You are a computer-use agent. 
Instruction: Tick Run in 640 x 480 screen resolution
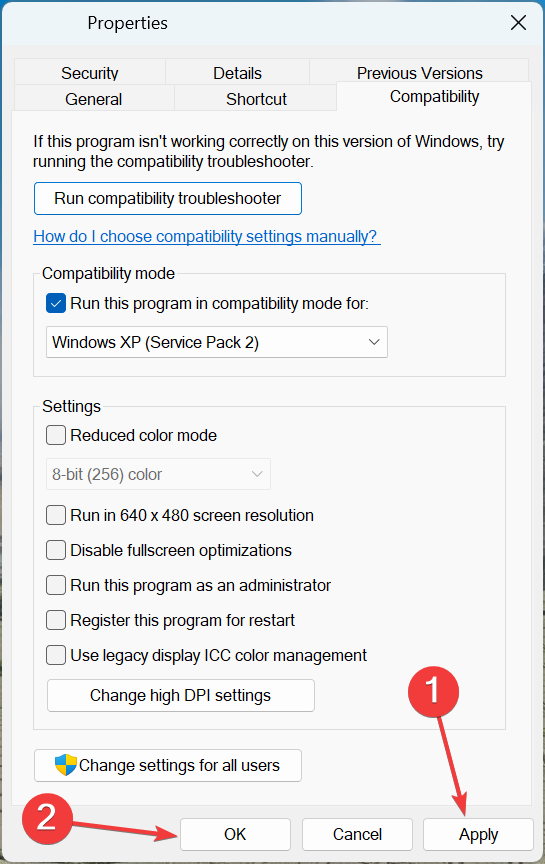(x=56, y=515)
